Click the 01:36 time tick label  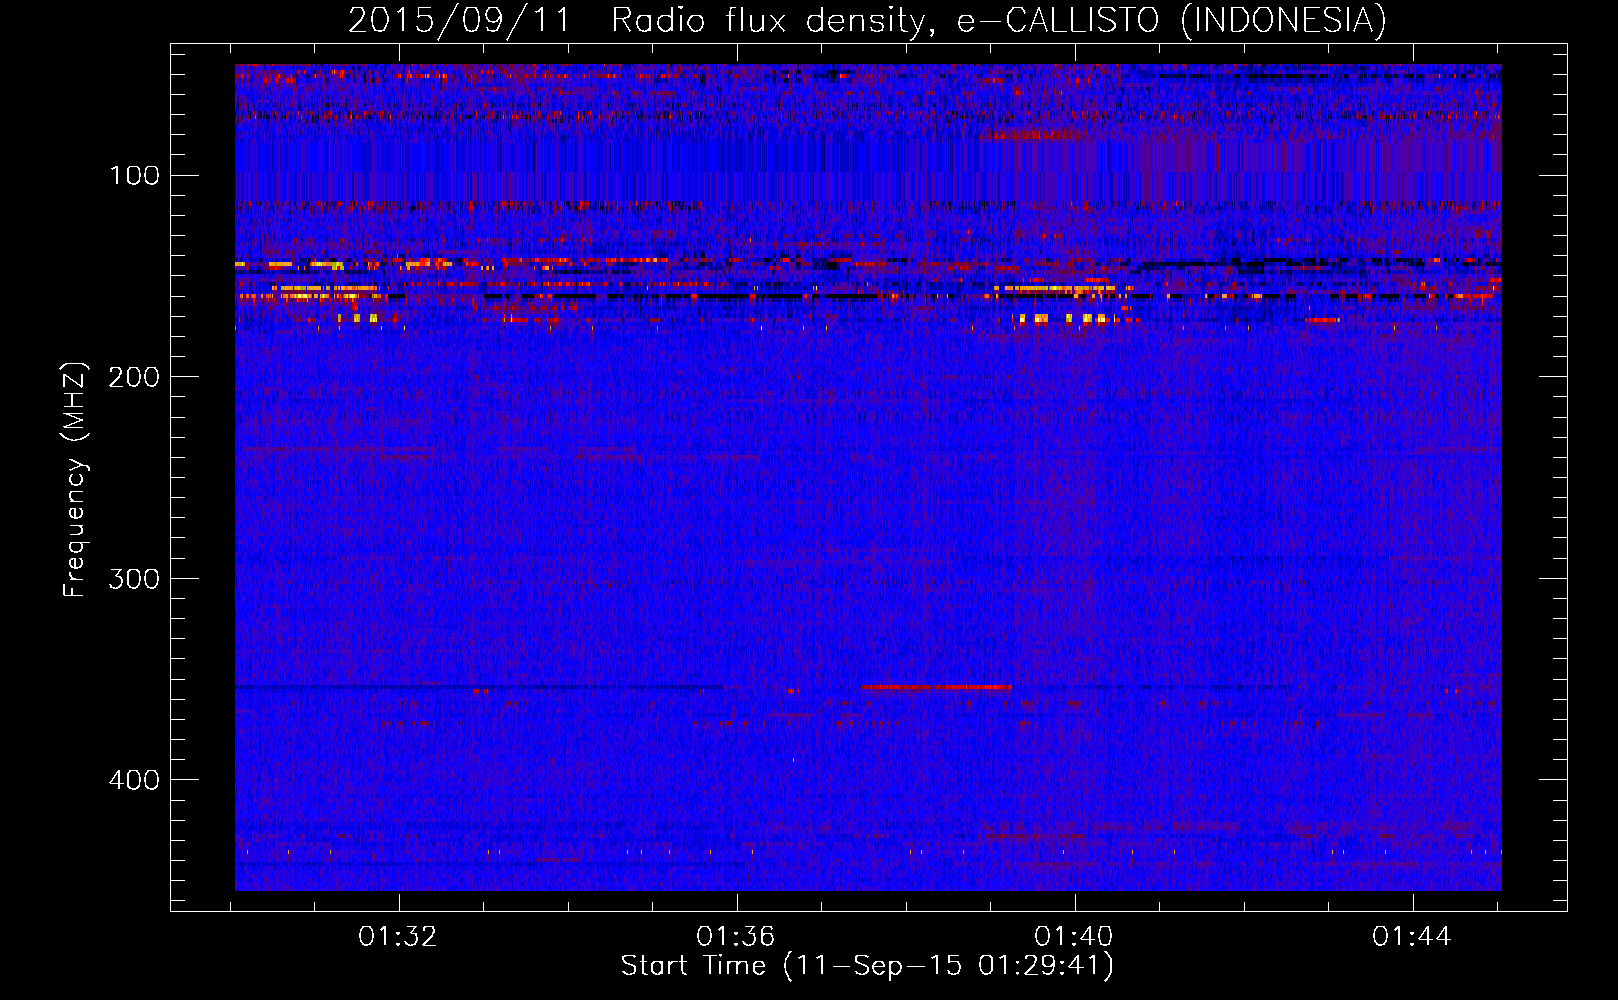tap(736, 937)
